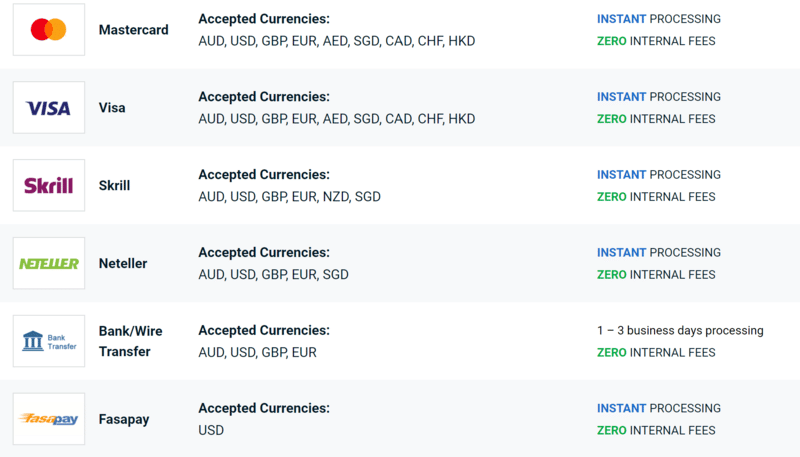Click the Mastercard logo icon
Screen dimensions: 800x457
coord(48,30)
